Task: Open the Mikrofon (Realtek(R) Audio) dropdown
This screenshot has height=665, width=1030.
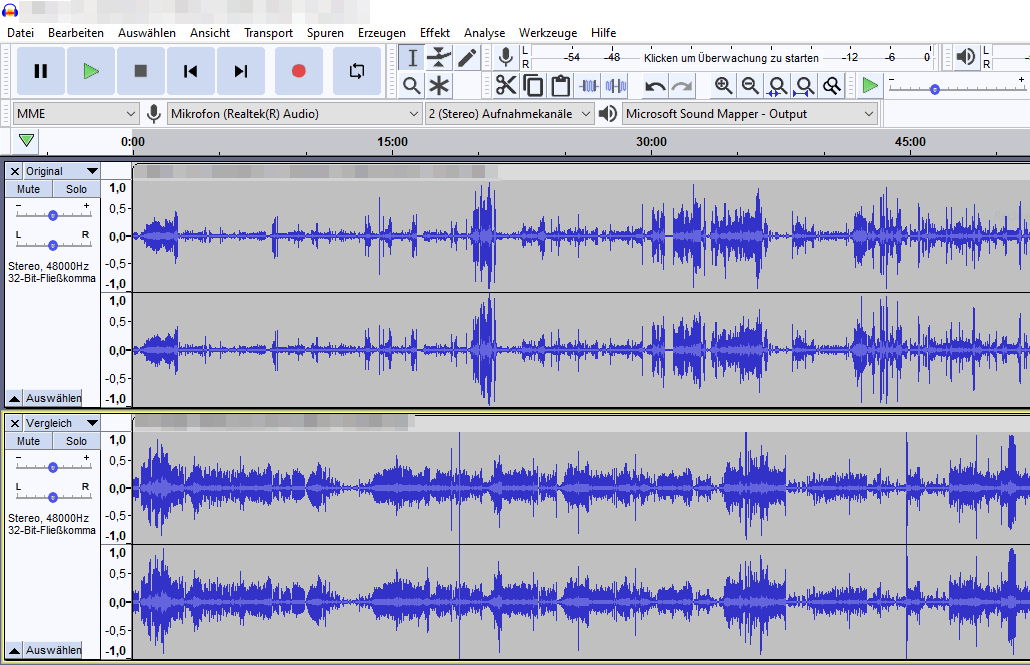Action: 294,114
